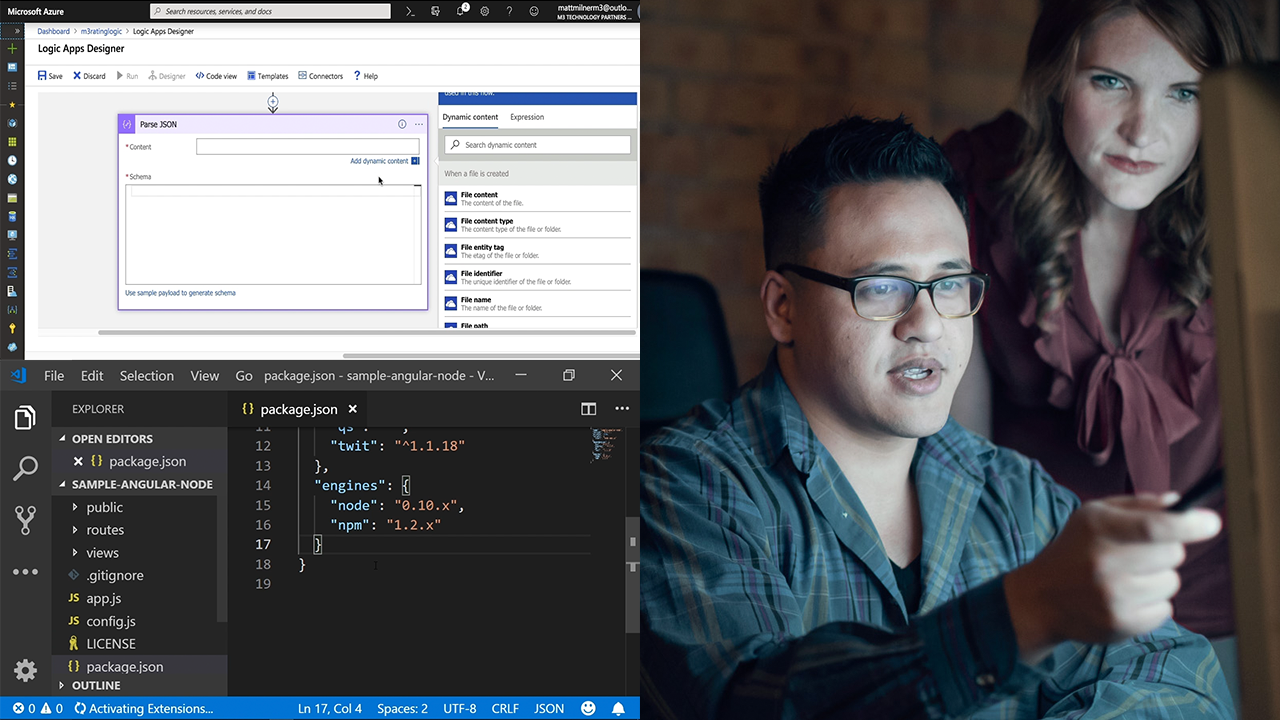The width and height of the screenshot is (1280, 720).
Task: Open the Azure notifications bell
Action: click(x=461, y=11)
